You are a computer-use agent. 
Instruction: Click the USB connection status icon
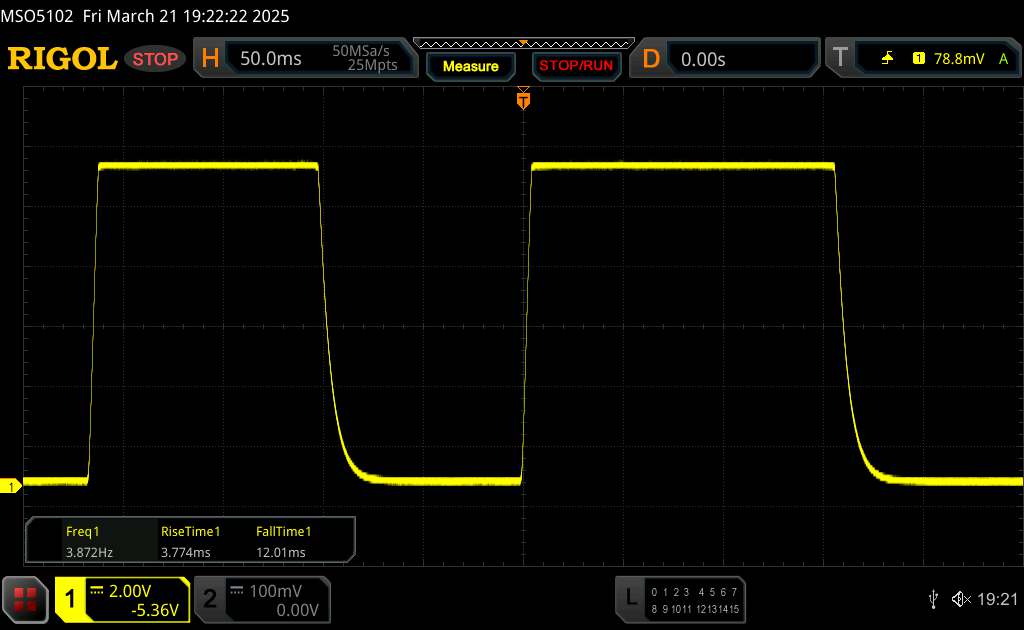pyautogui.click(x=933, y=598)
